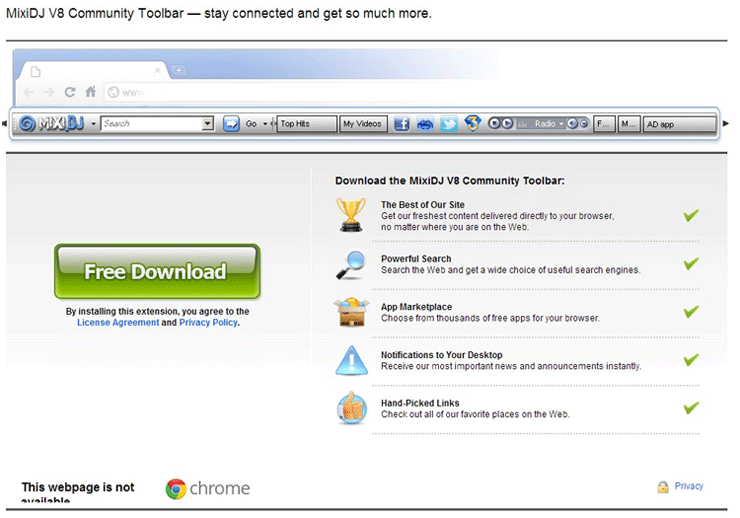The width and height of the screenshot is (740, 518).
Task: Click the MixiDJ logo in the toolbar
Action: (x=51, y=124)
